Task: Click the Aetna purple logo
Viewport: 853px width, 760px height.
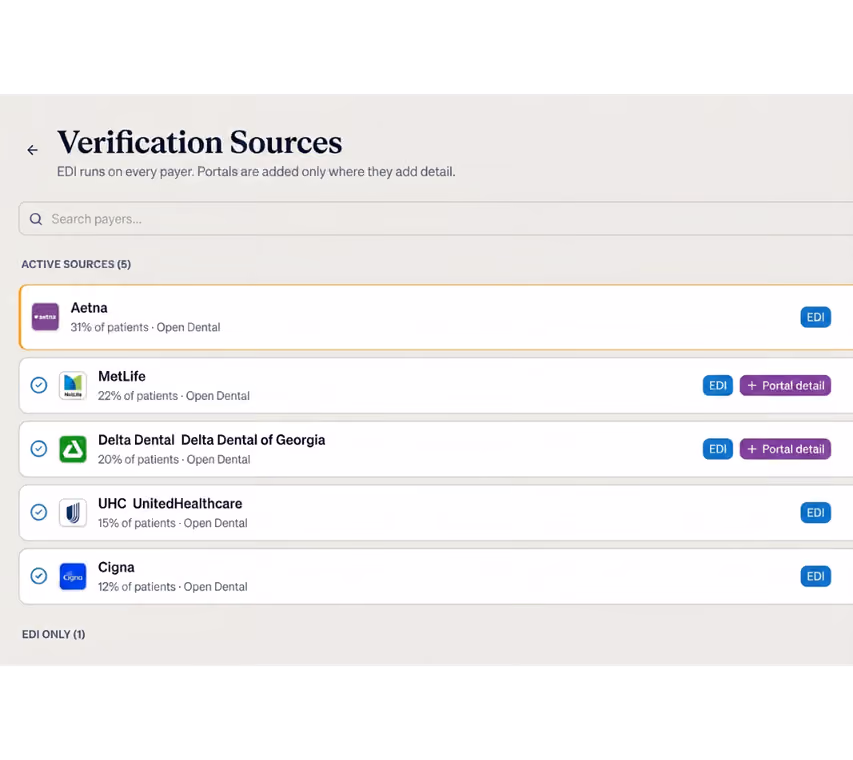Action: [45, 317]
